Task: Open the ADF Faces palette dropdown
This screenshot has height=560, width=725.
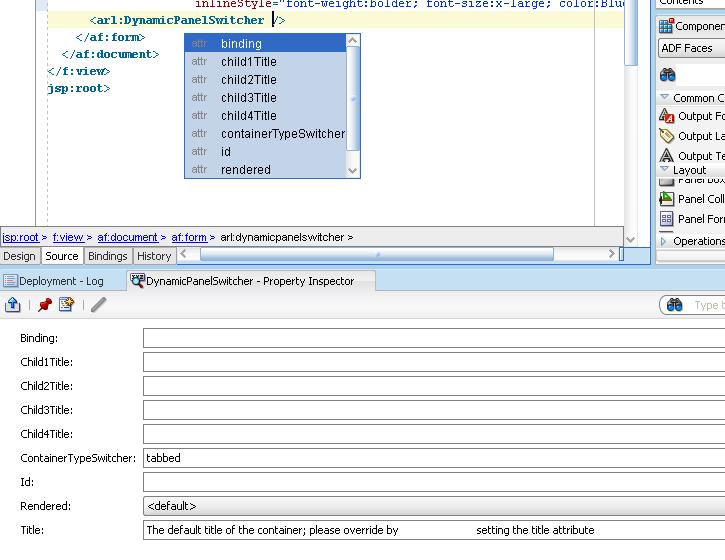Action: (x=690, y=48)
